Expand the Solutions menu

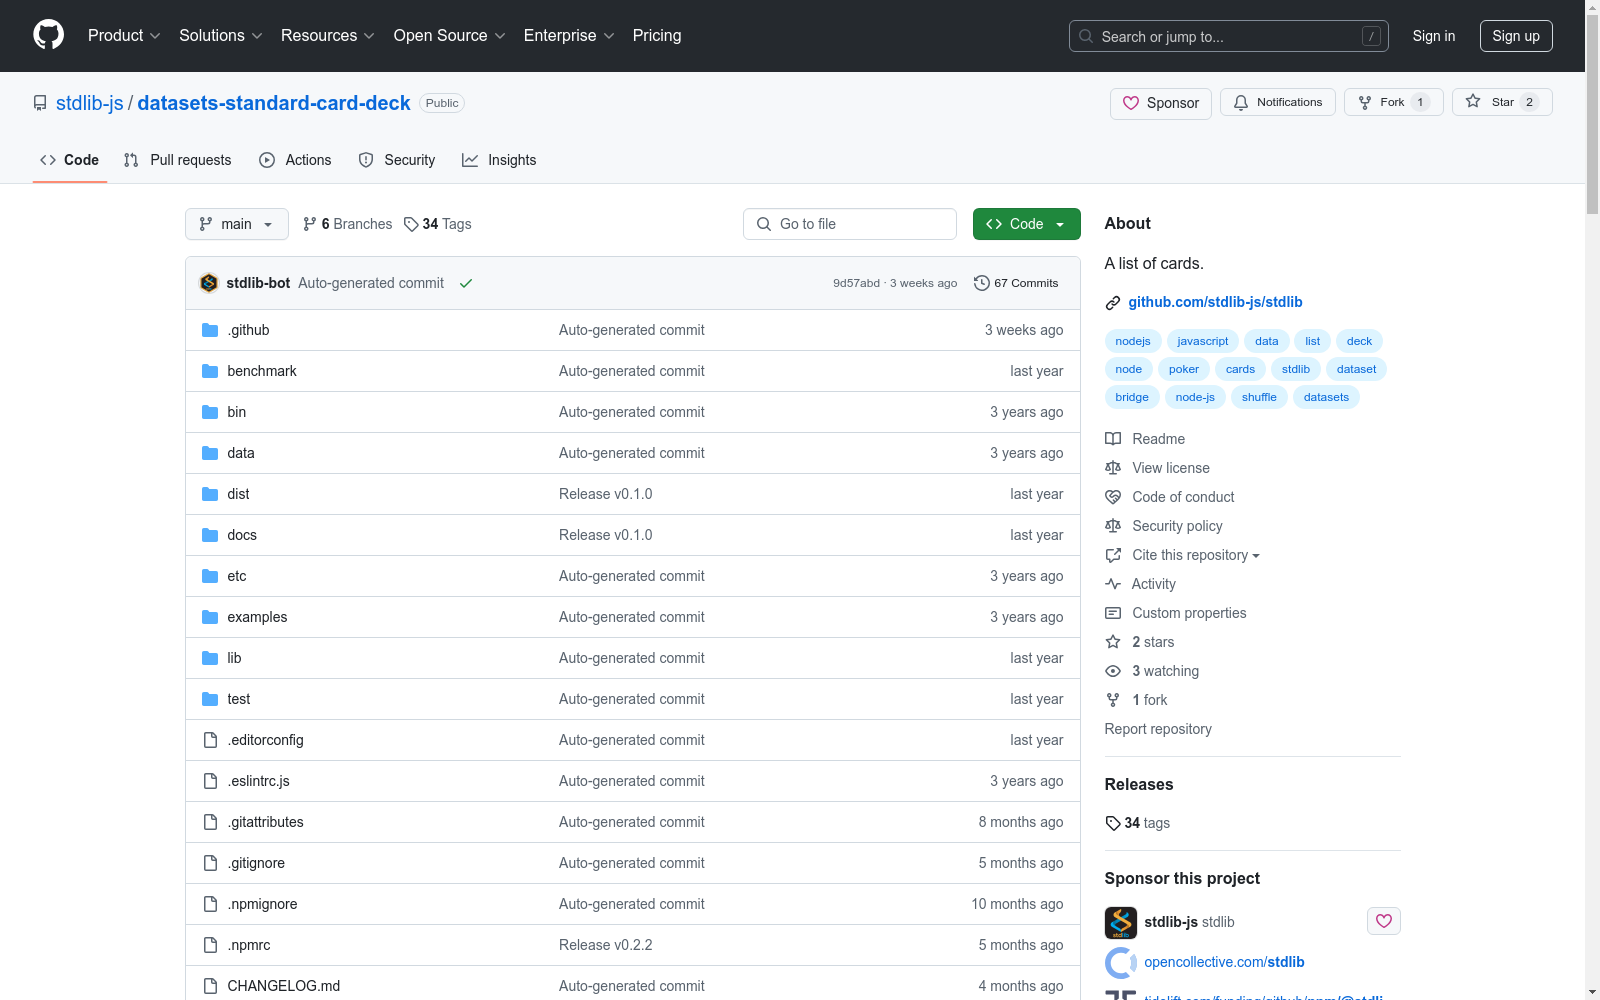pyautogui.click(x=221, y=36)
